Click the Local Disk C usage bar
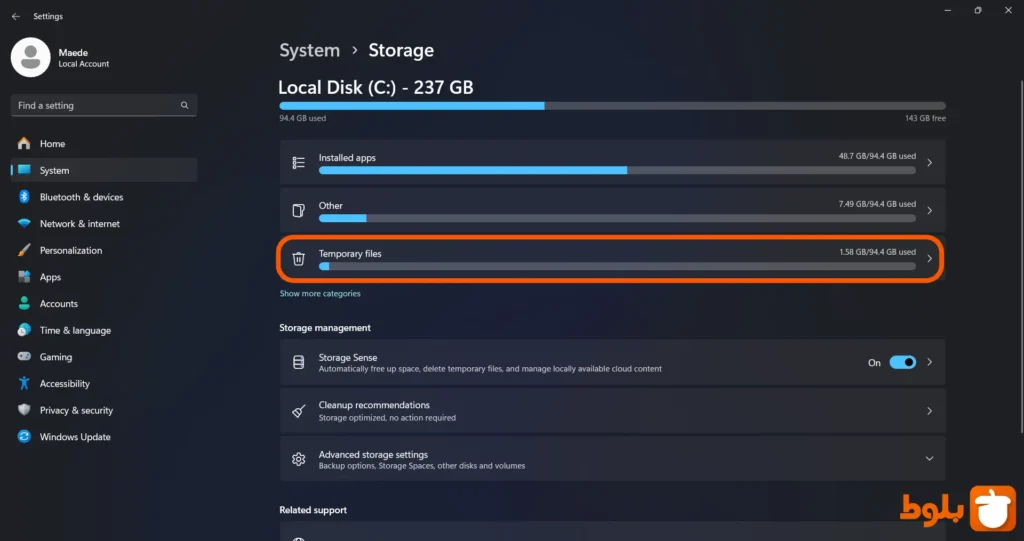Image resolution: width=1024 pixels, height=541 pixels. click(x=612, y=105)
